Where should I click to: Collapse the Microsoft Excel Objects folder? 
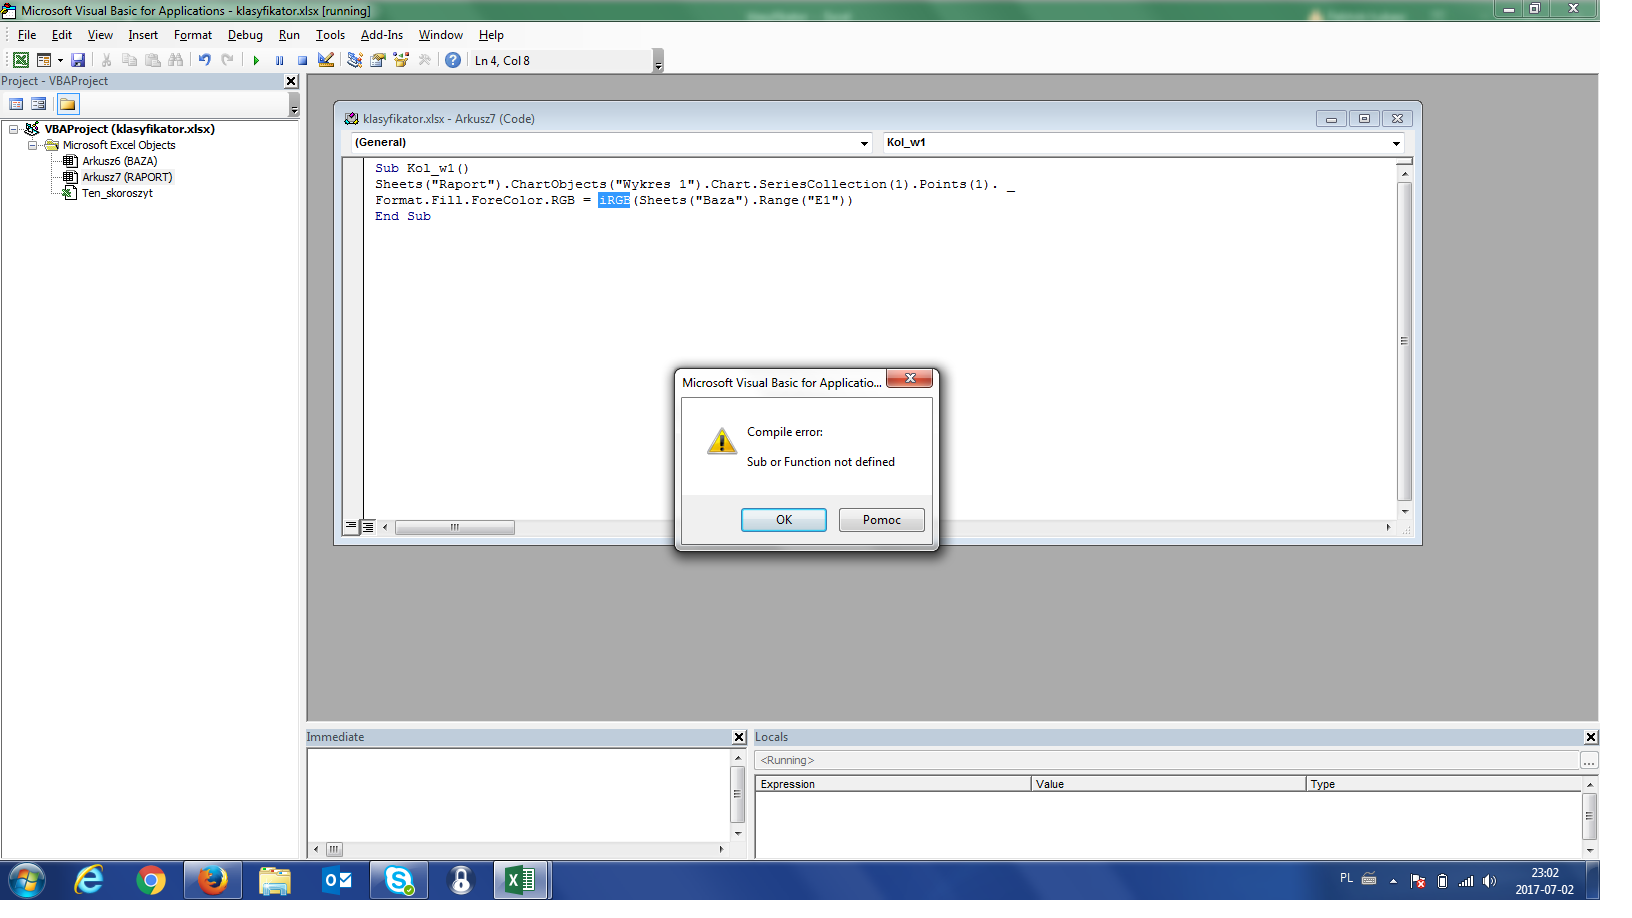coord(33,145)
